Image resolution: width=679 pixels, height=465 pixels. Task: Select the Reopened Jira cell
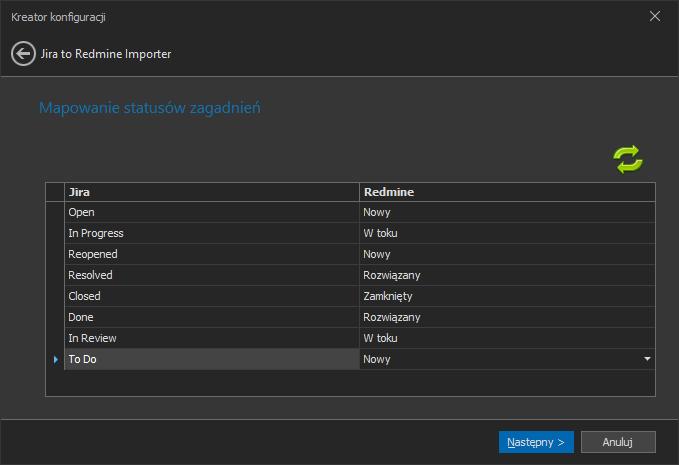coord(212,254)
